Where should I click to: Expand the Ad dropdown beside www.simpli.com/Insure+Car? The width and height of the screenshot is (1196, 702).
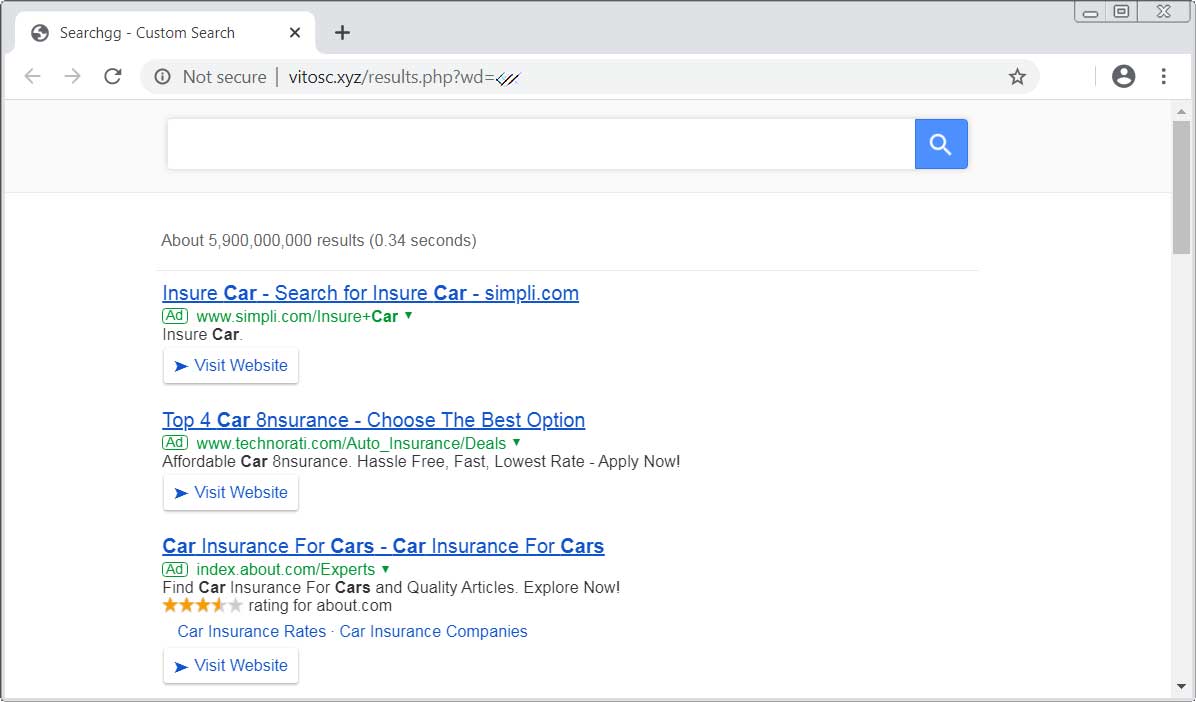[408, 315]
